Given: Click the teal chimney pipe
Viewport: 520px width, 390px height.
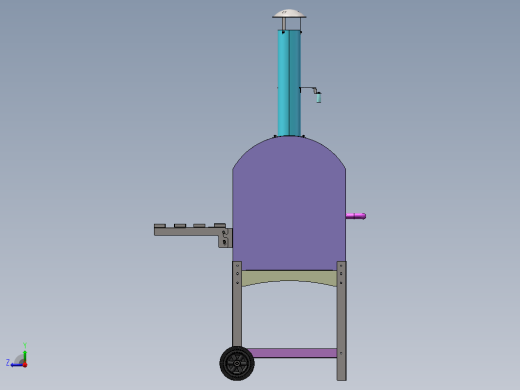Looking at the screenshot, I should (289, 83).
